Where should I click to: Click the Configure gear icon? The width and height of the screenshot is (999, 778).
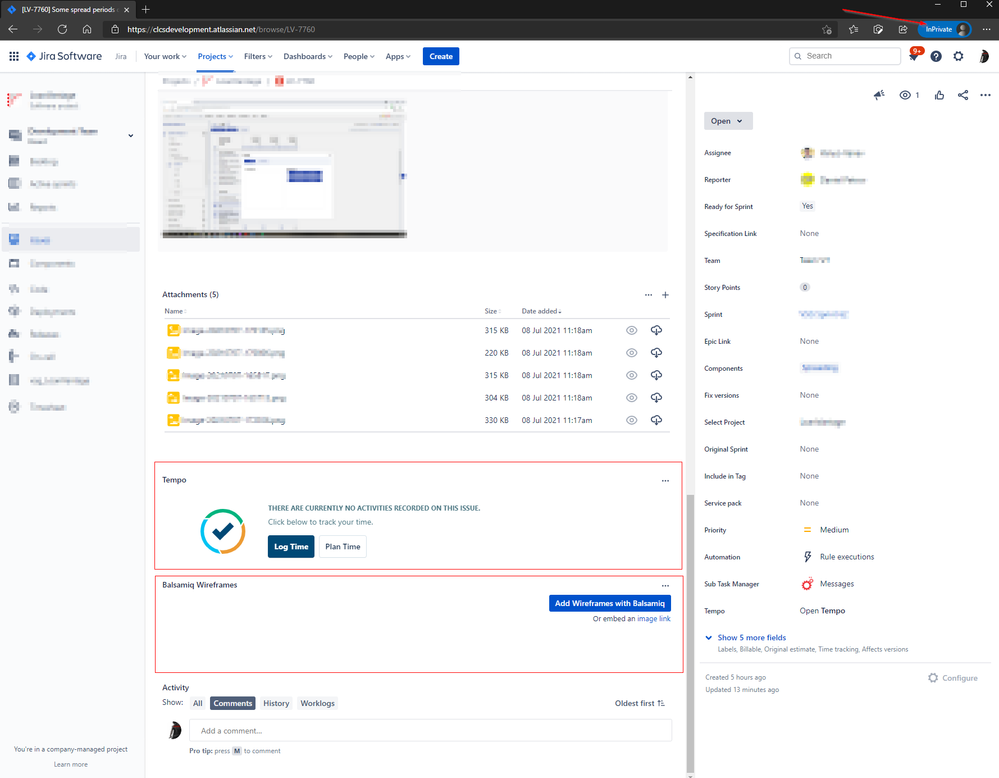[x=933, y=678]
